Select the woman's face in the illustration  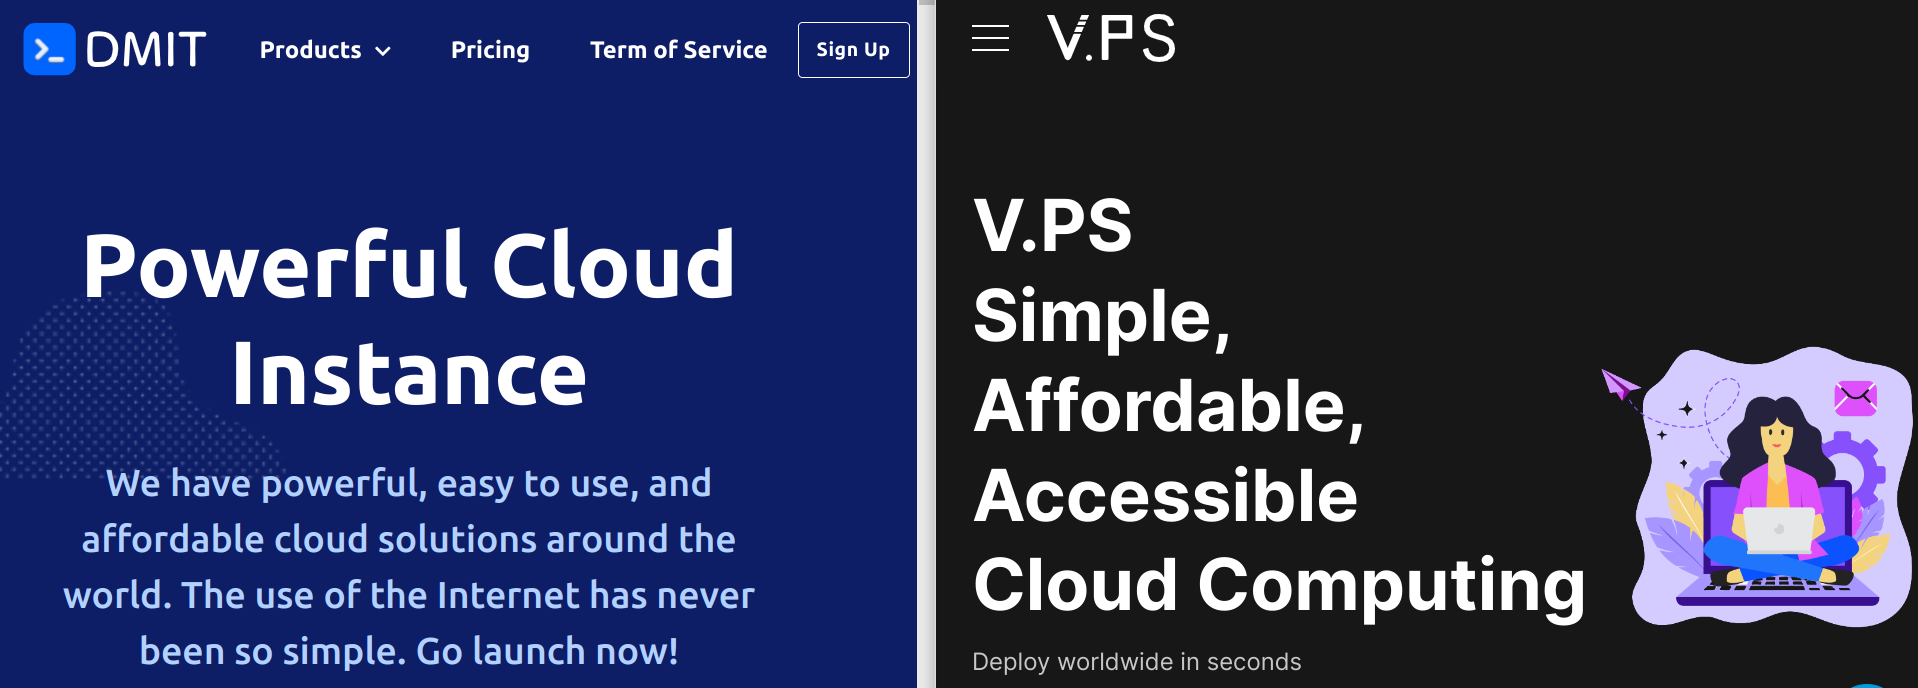point(1776,436)
